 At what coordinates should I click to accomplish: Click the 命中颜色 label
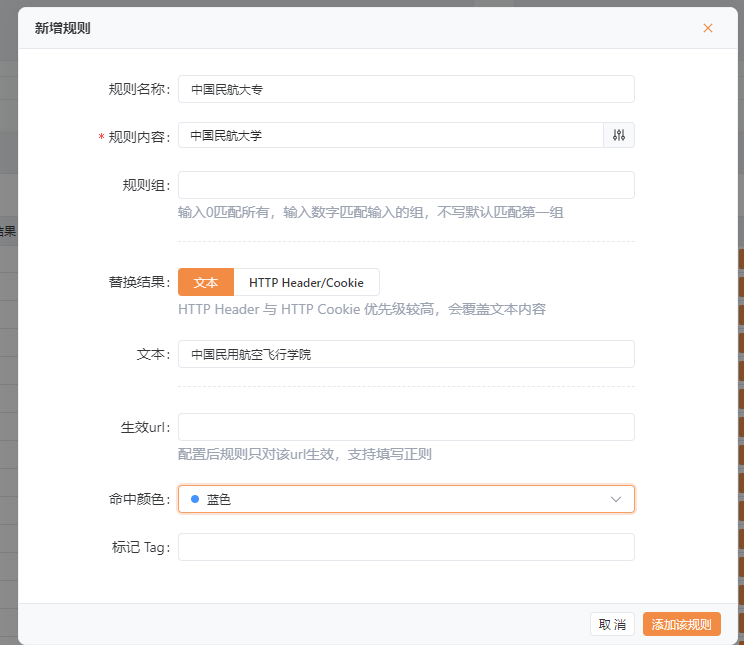139,499
